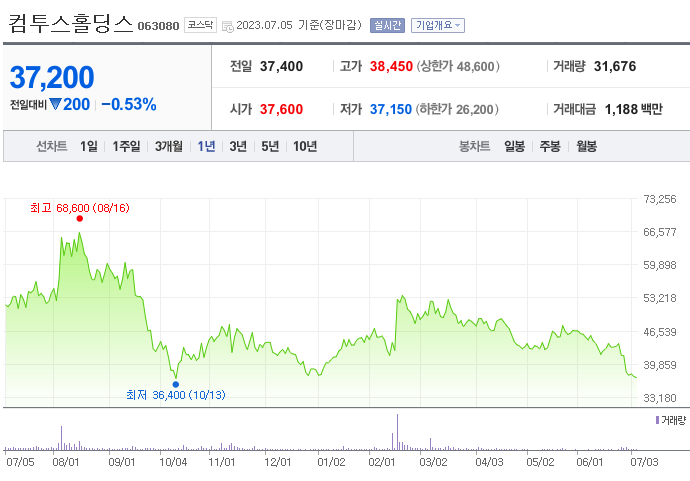Select the 1년 line chart tab
Viewport: 690px width, 481px height.
206,146
